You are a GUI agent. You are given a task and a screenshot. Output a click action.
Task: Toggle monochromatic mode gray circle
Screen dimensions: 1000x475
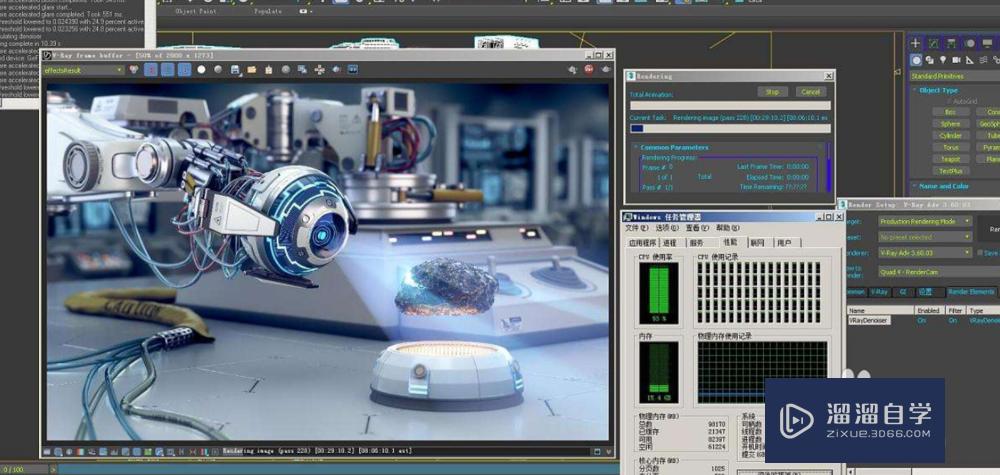coord(218,69)
